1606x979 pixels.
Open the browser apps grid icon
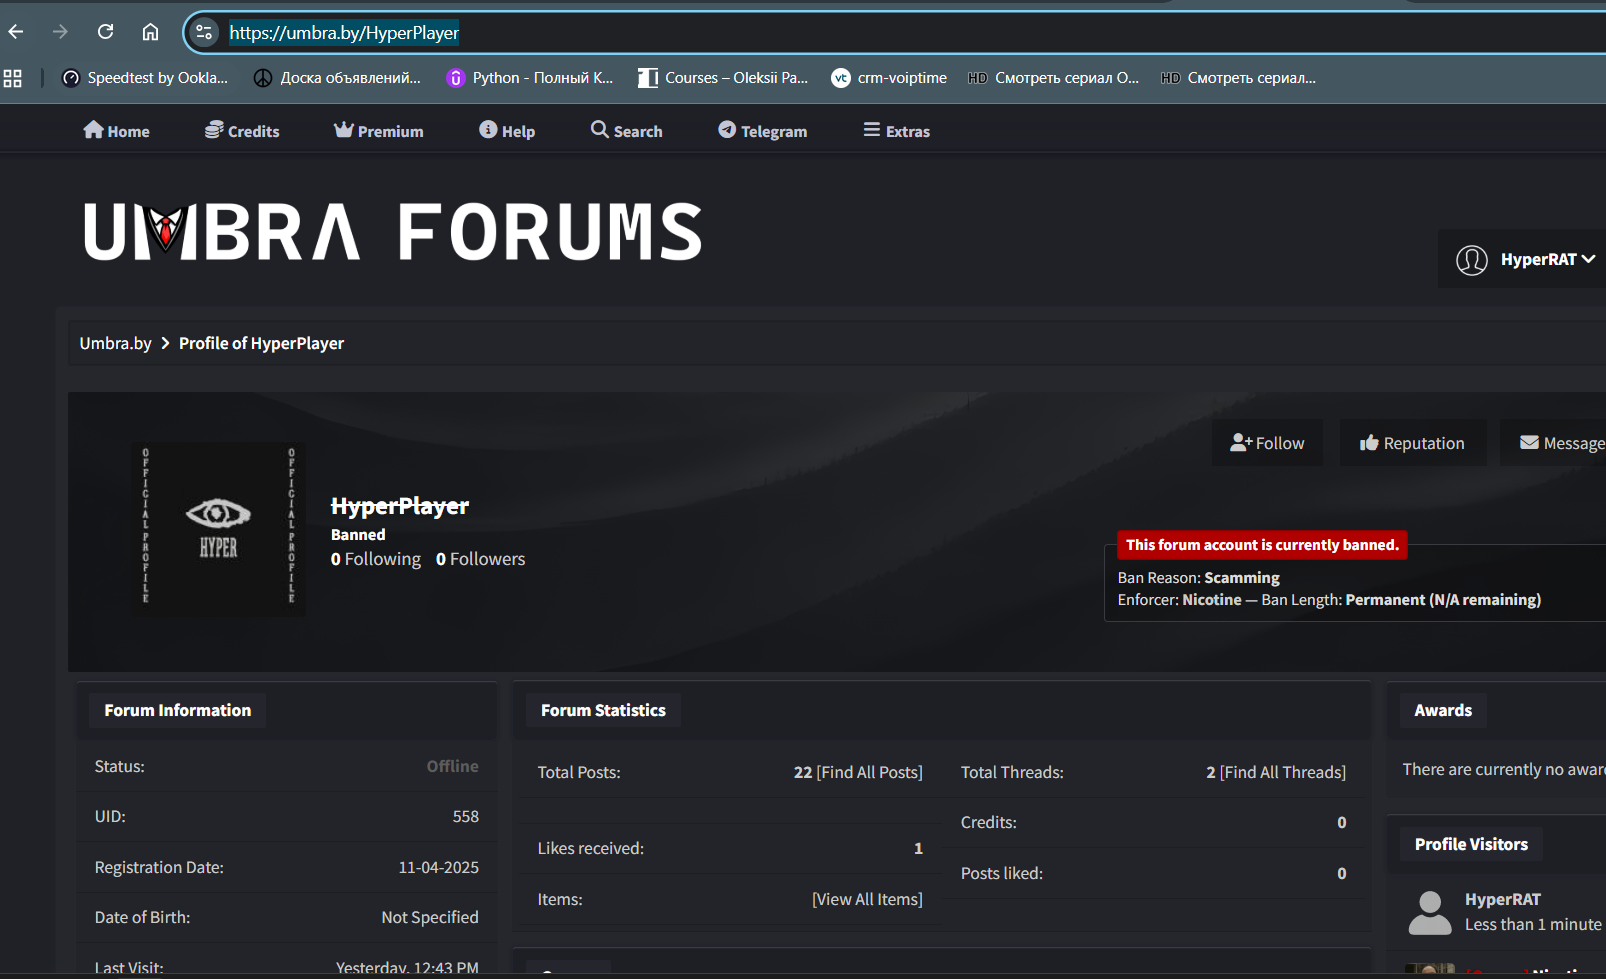pyautogui.click(x=13, y=78)
